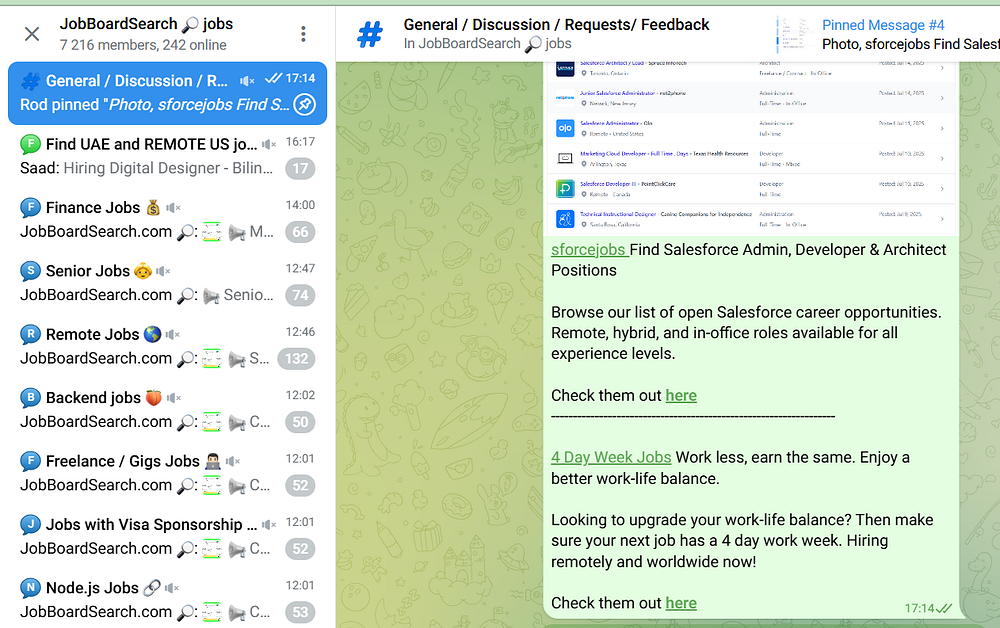The width and height of the screenshot is (1000, 628).
Task: Select the General / Discussion topic
Action: click(x=168, y=93)
